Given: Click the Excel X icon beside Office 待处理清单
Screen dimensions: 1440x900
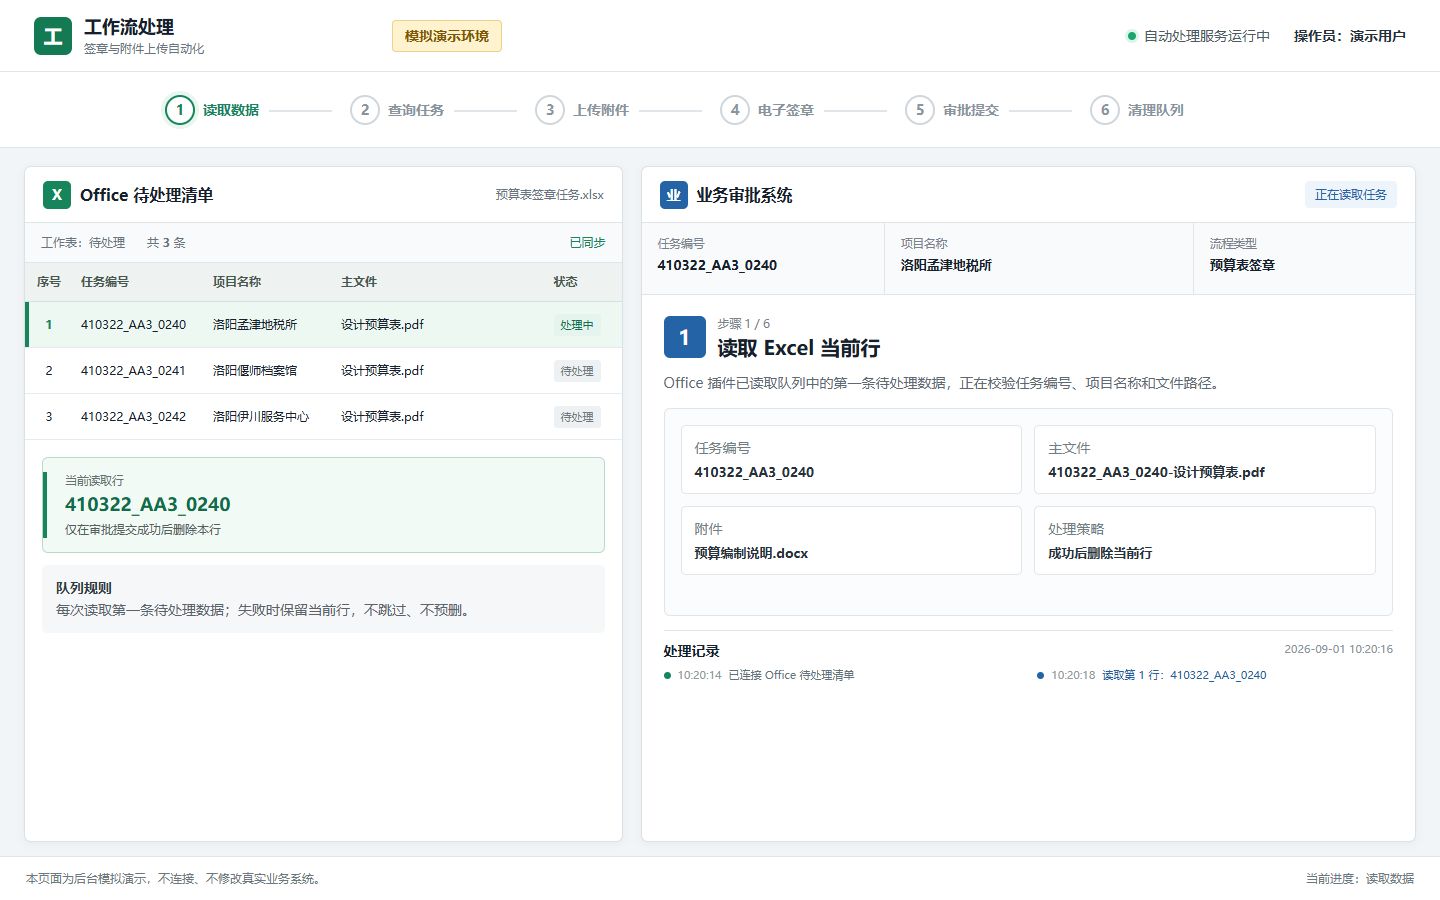Looking at the screenshot, I should (x=57, y=195).
